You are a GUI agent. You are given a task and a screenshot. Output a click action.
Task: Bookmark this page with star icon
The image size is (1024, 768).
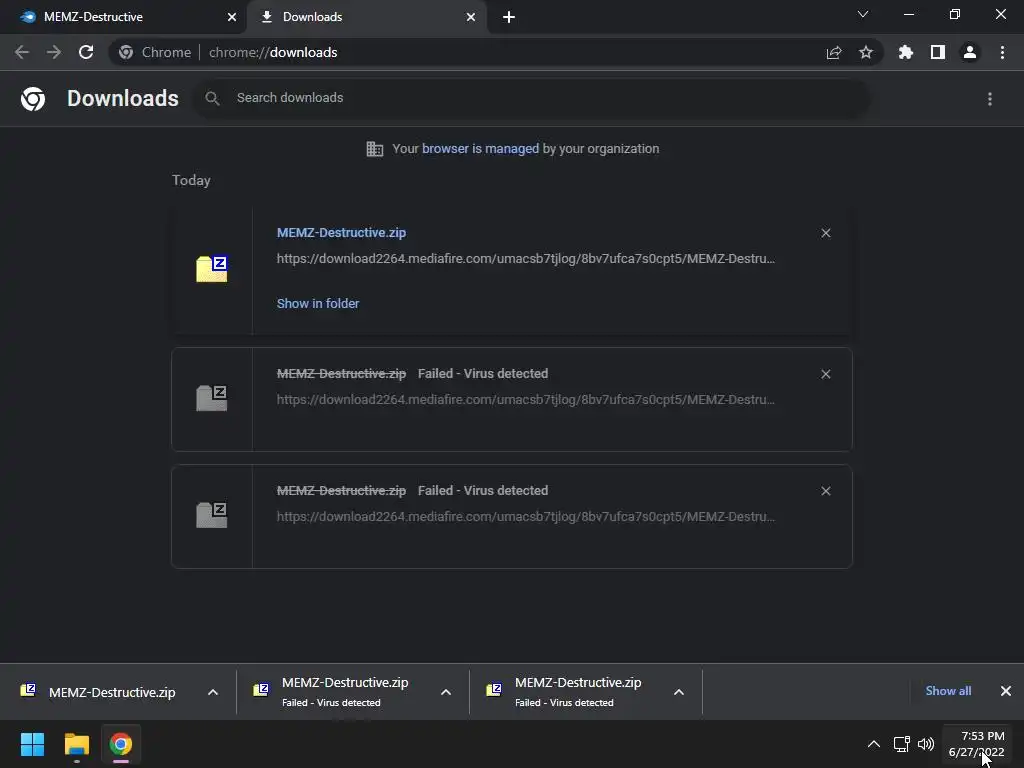(x=866, y=52)
